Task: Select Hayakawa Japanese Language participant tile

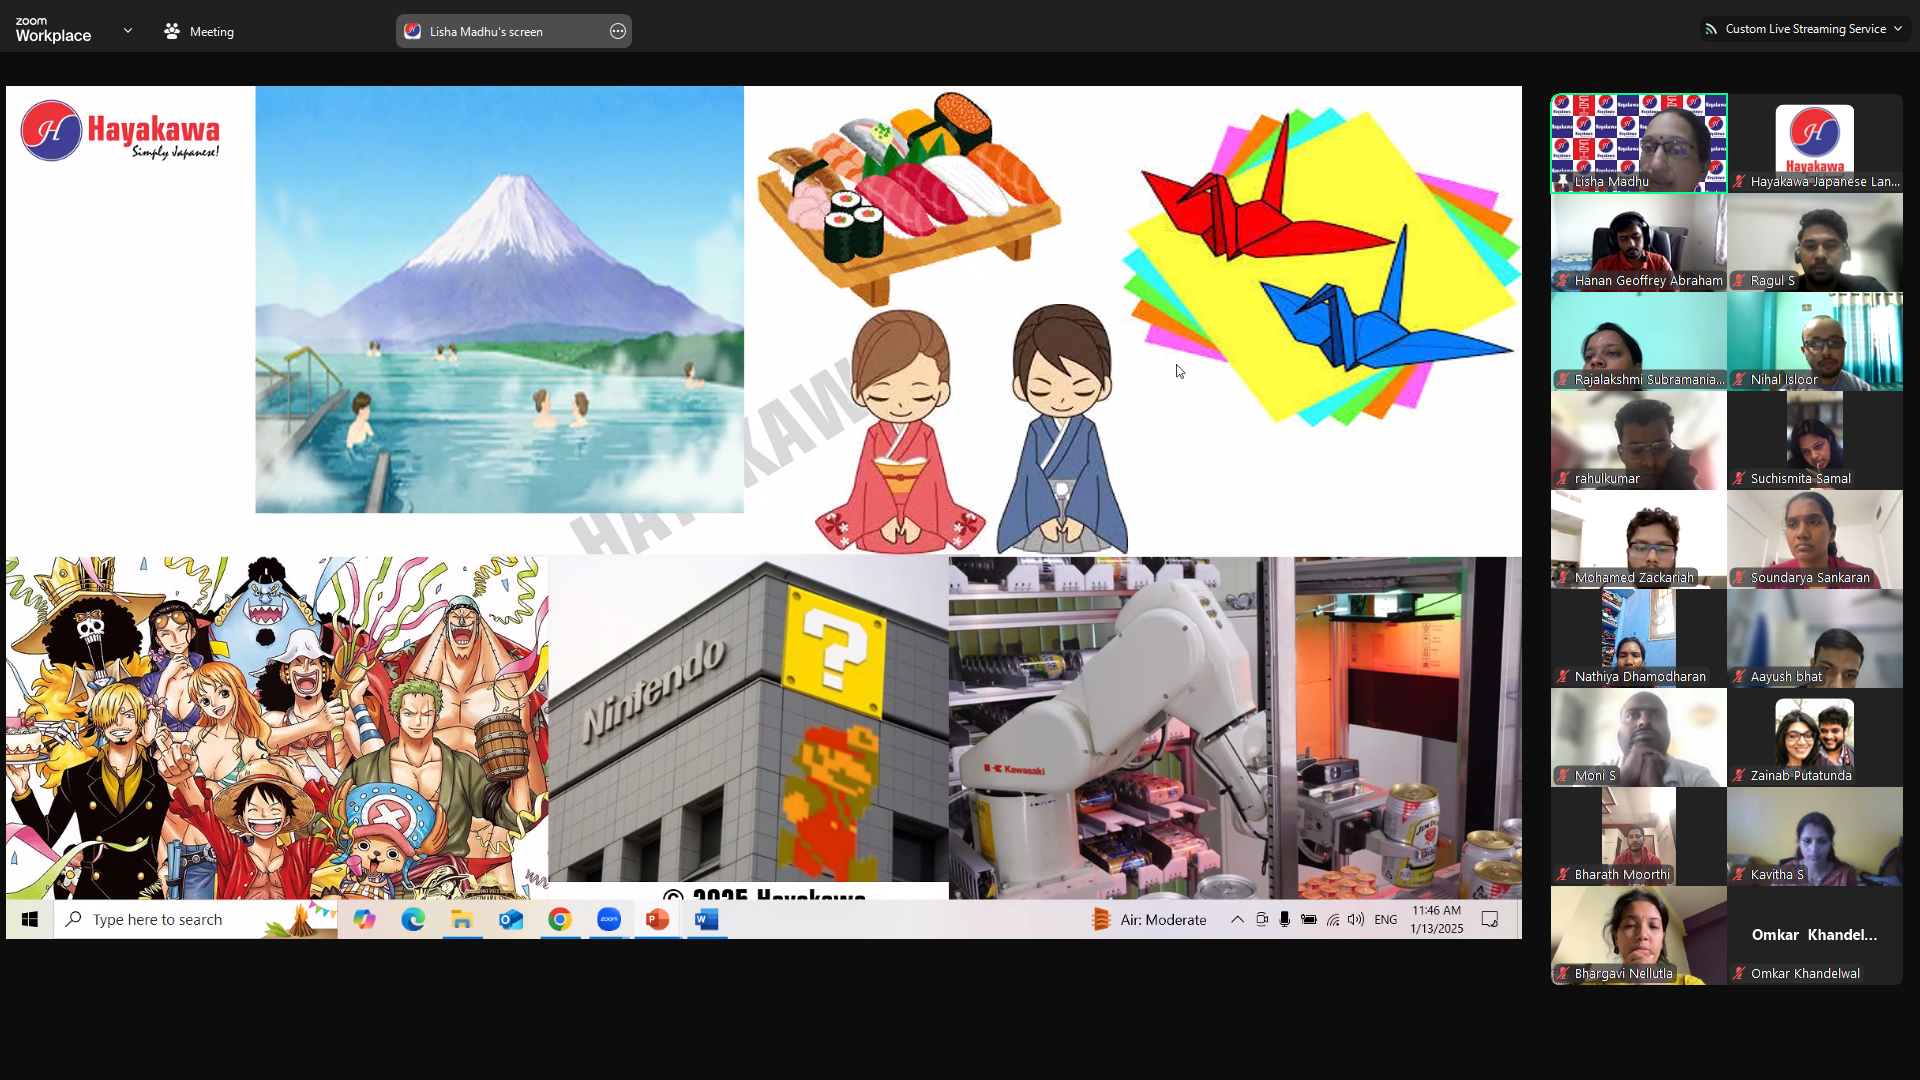Action: 1815,143
